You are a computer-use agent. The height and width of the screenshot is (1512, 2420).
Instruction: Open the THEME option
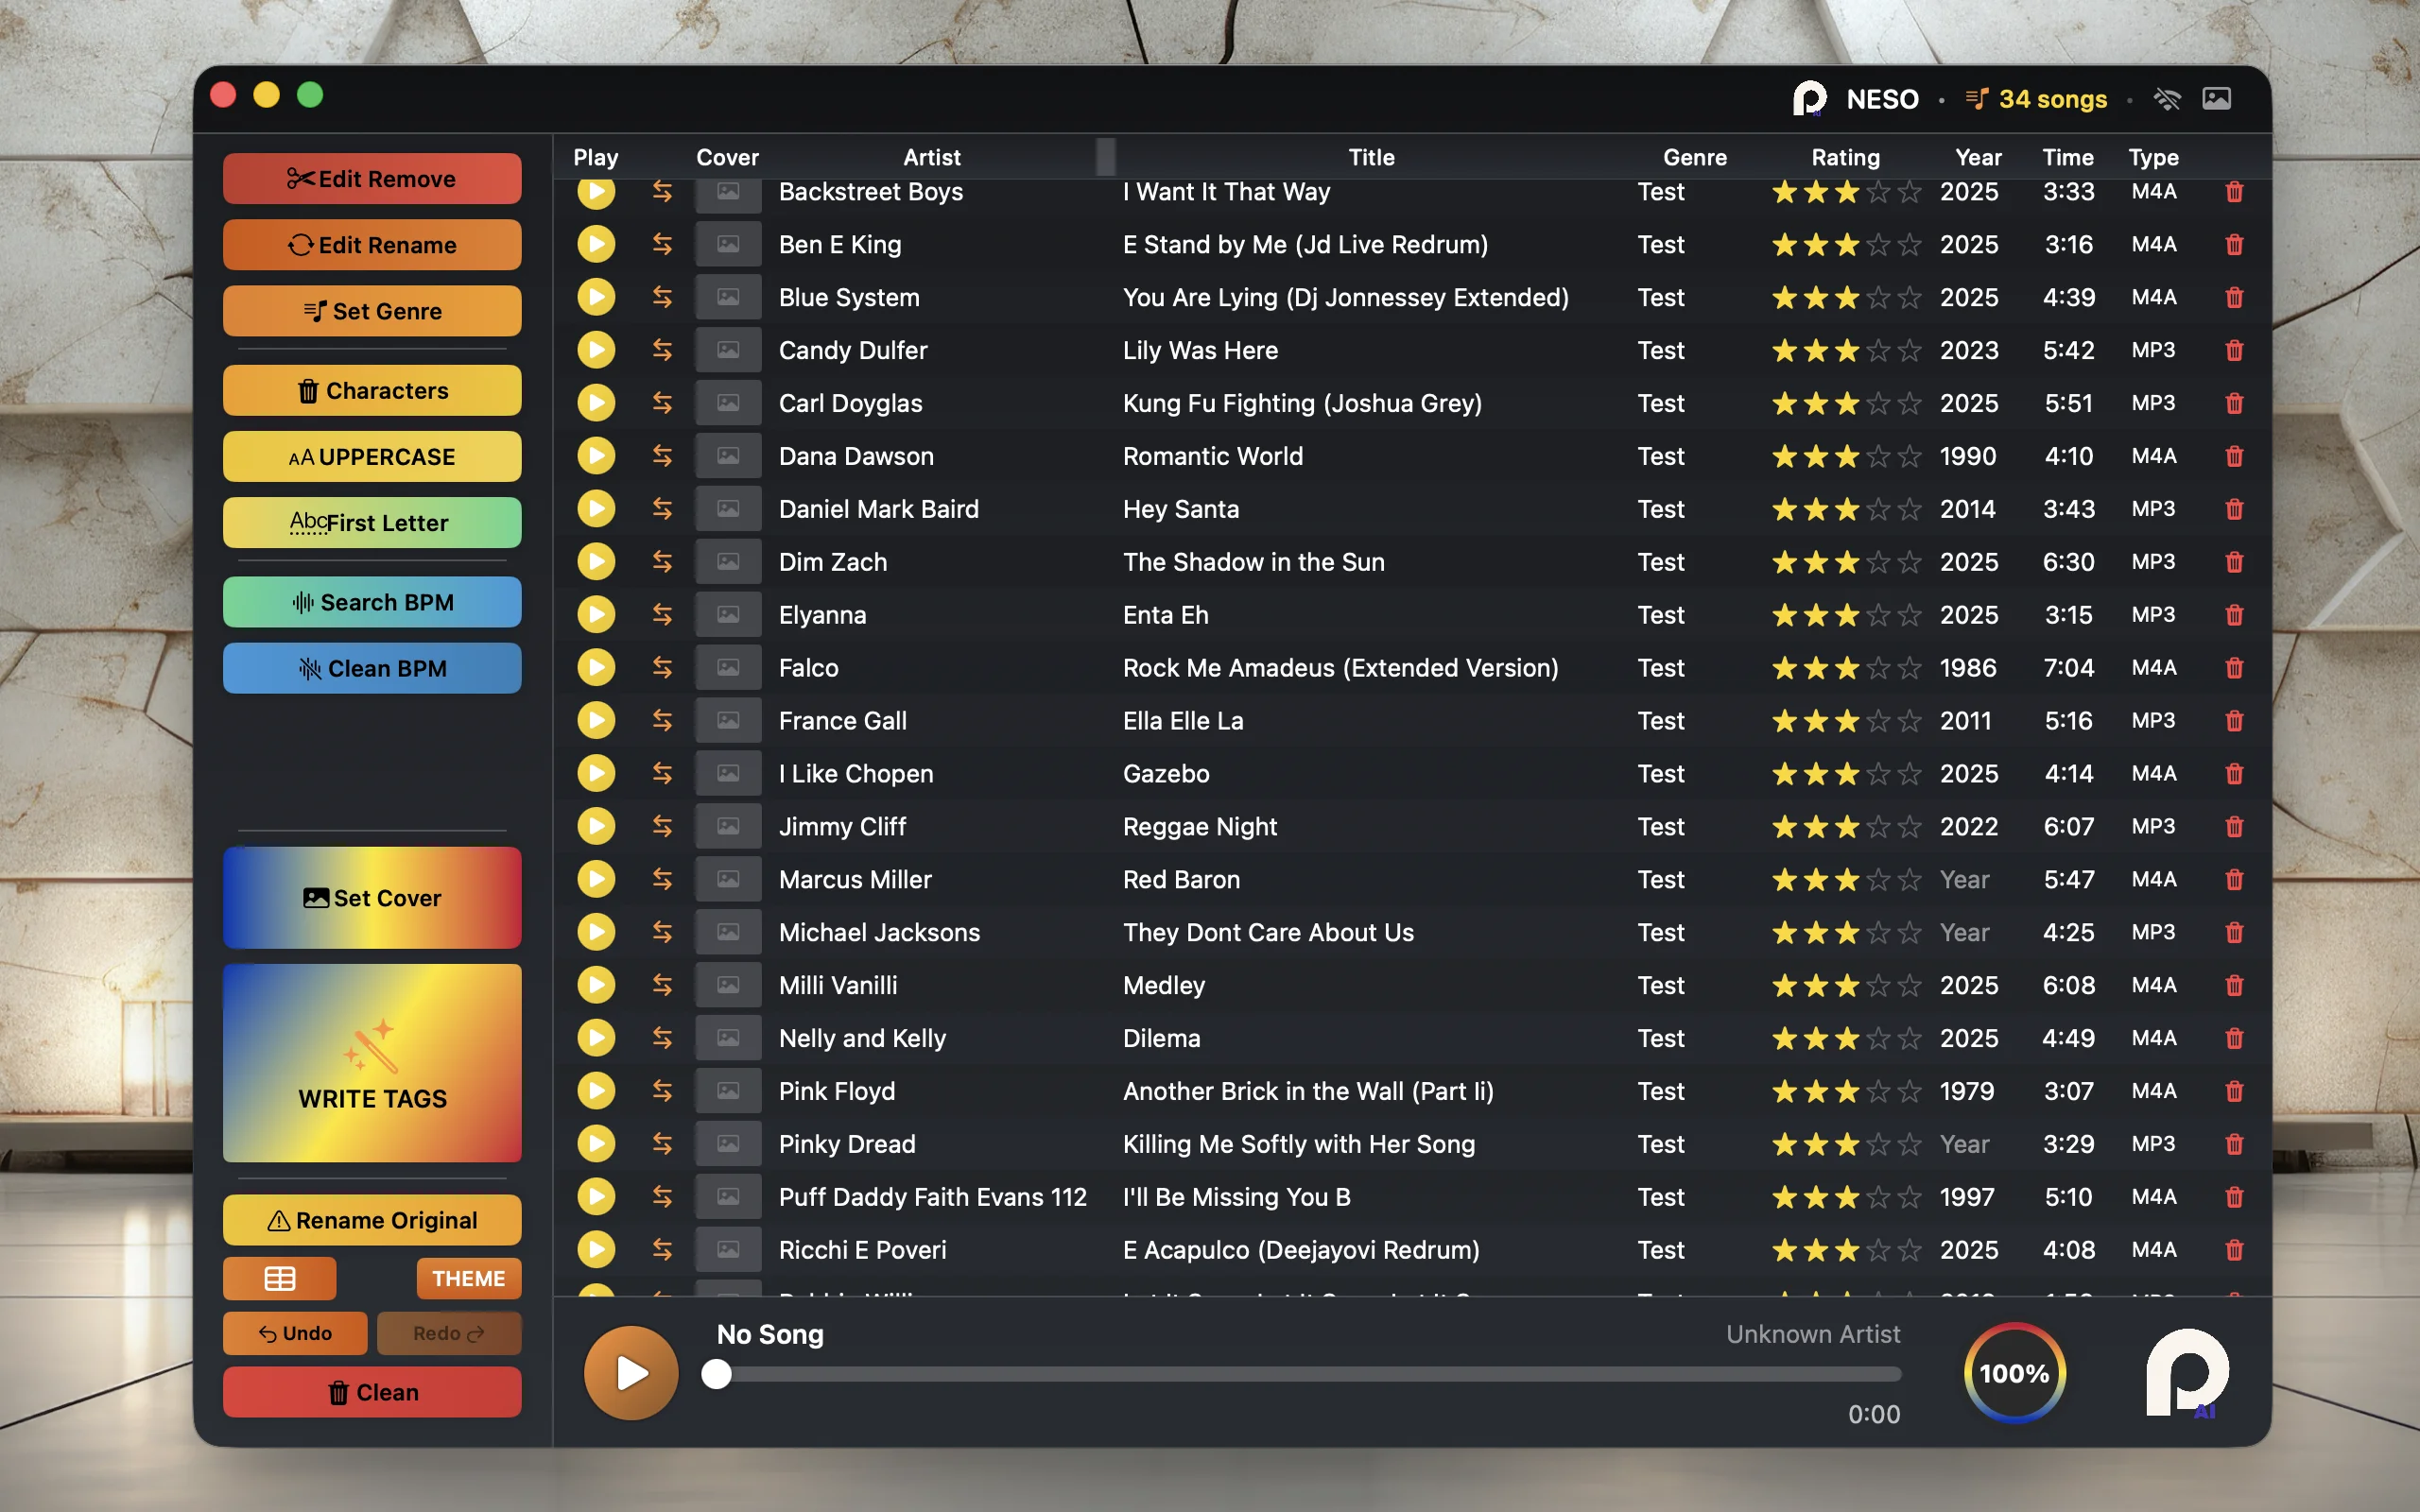point(468,1278)
